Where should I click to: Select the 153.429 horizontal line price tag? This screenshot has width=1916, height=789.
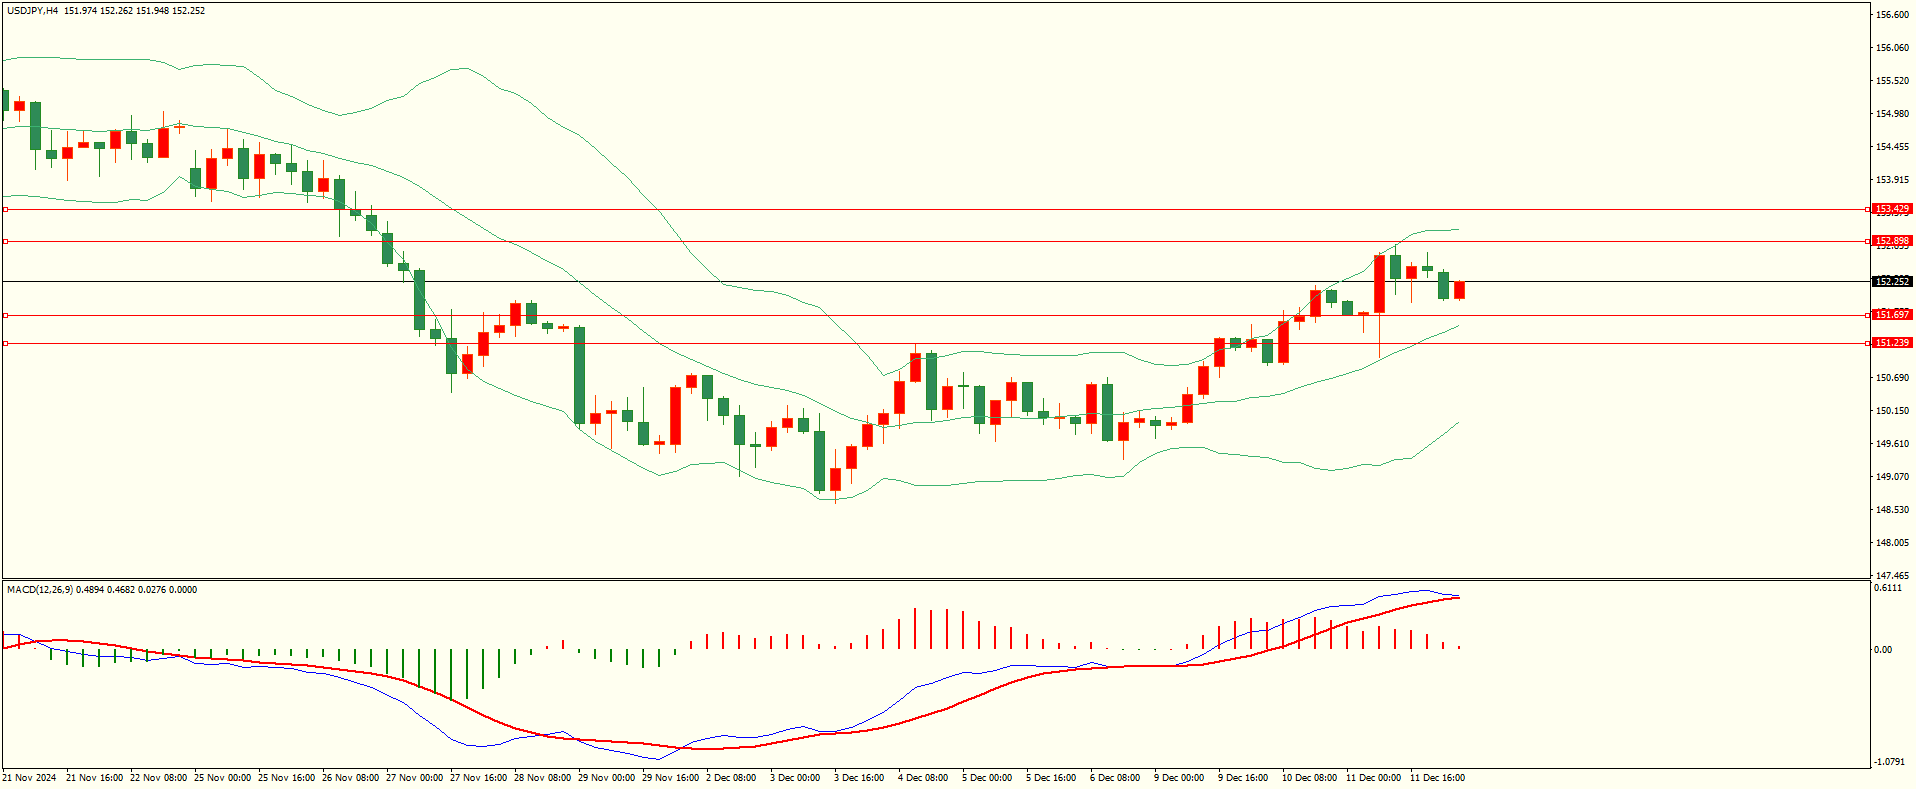[x=1891, y=209]
